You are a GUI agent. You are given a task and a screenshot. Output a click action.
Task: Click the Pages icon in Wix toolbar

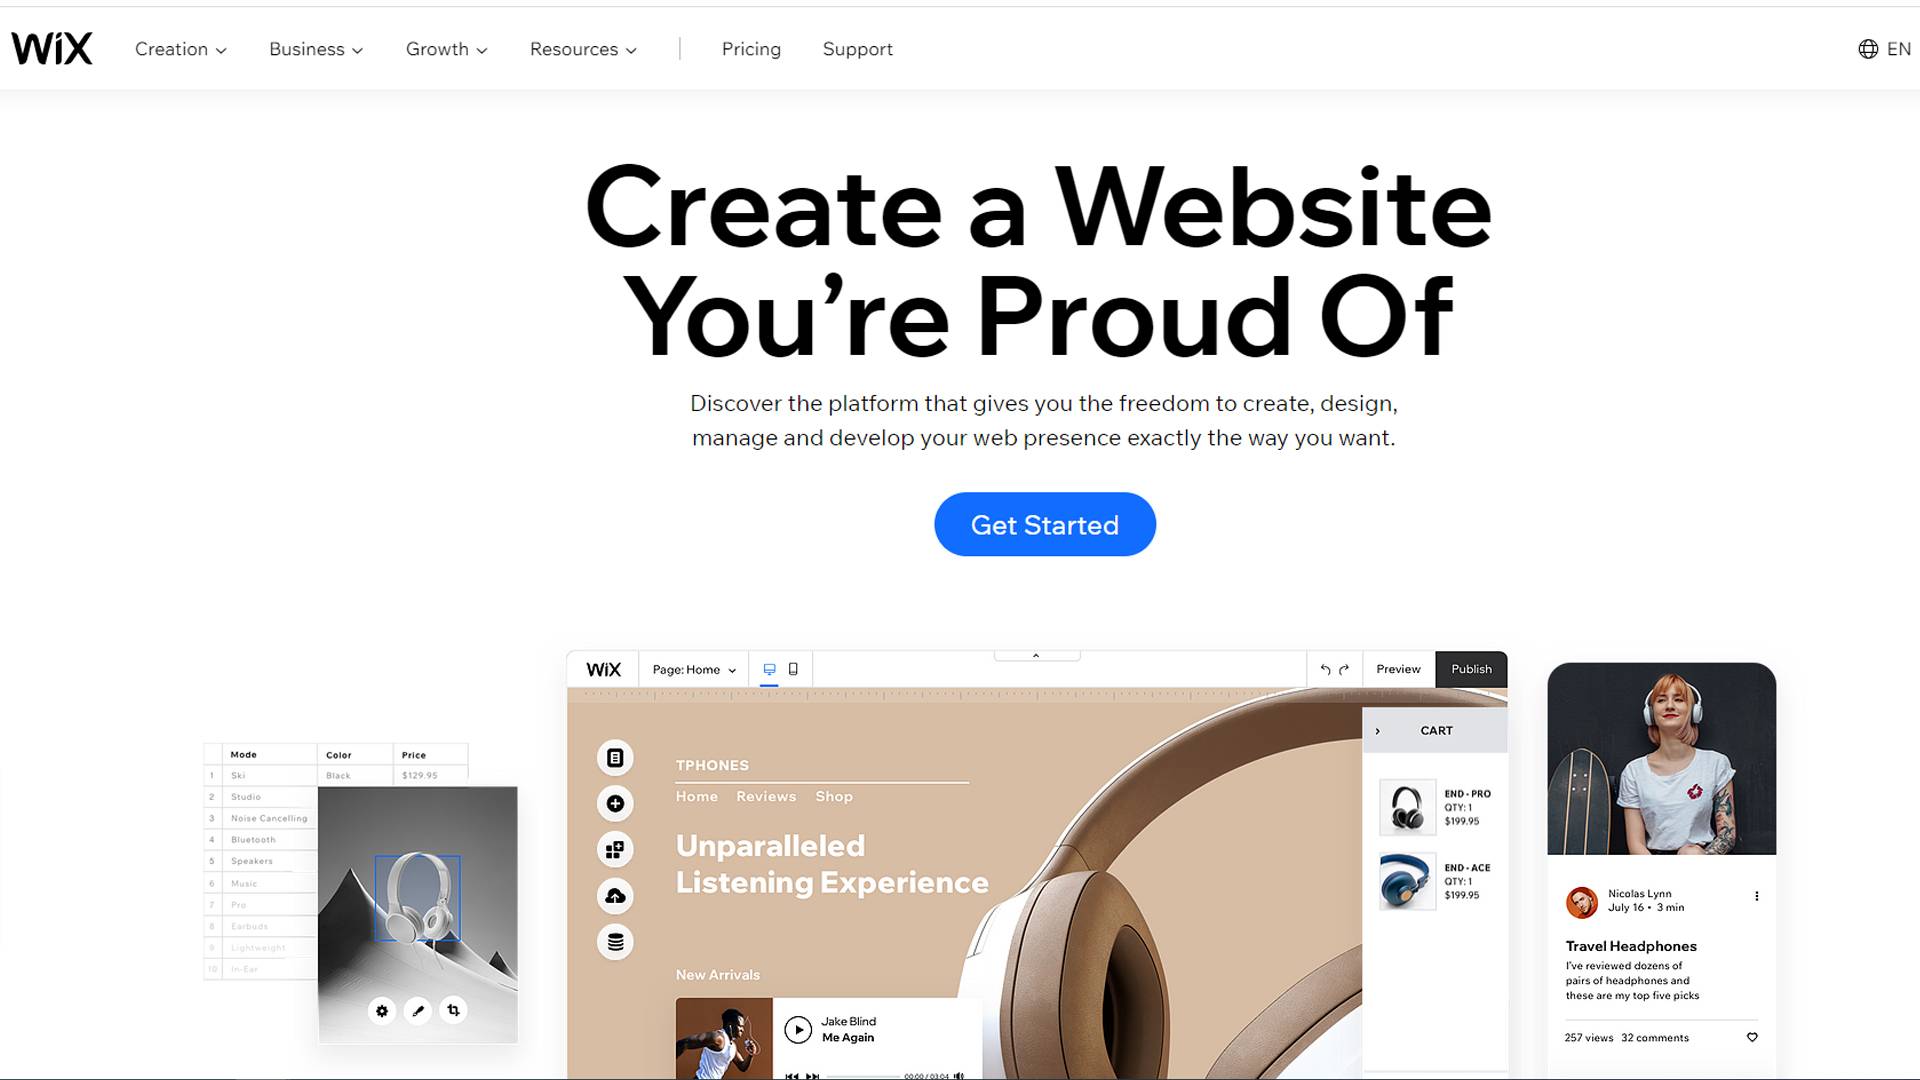click(x=613, y=757)
